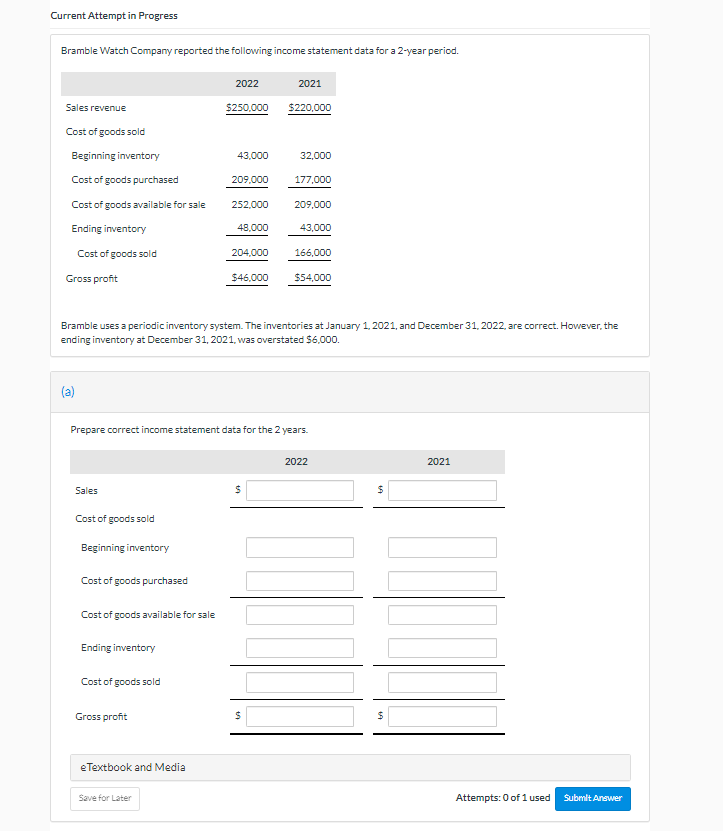This screenshot has height=831, width=723.
Task: Click the 2022 Cost of goods sold input
Action: coord(299,682)
